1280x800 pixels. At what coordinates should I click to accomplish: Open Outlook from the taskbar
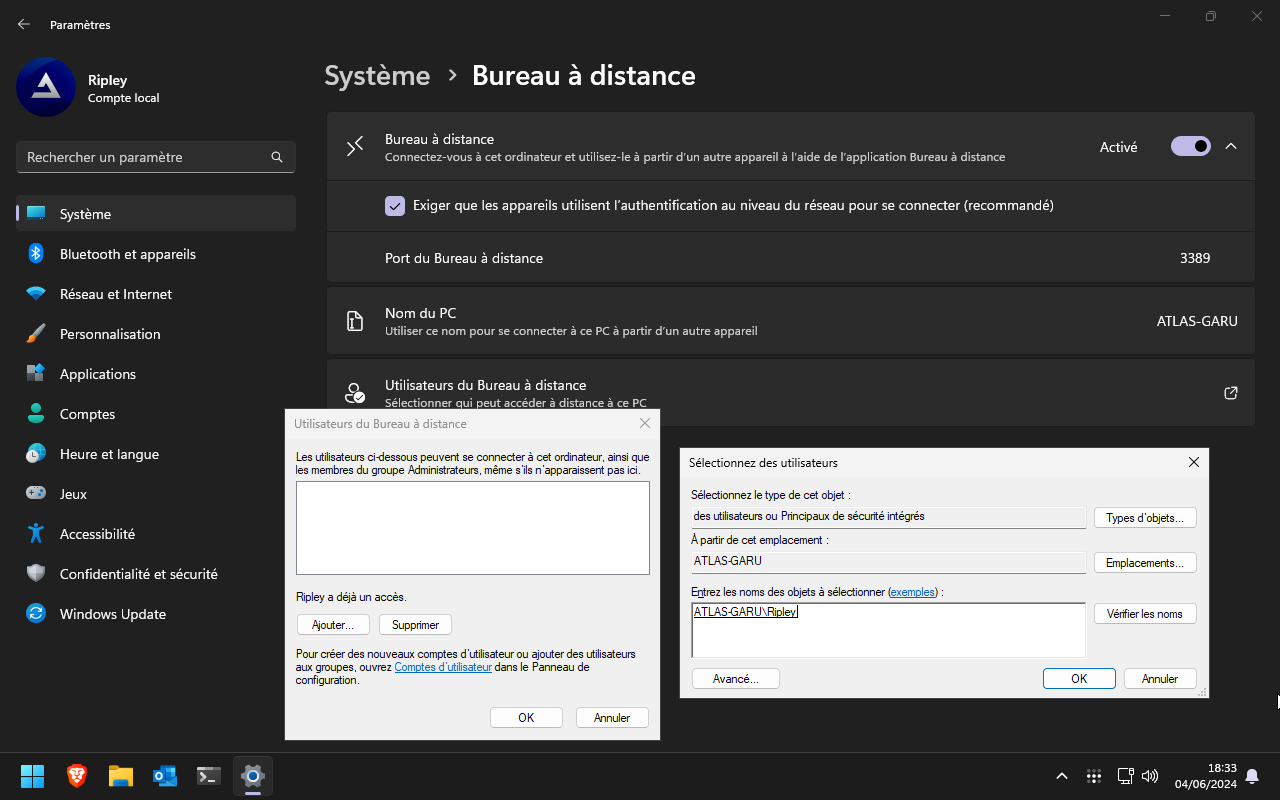click(x=165, y=776)
